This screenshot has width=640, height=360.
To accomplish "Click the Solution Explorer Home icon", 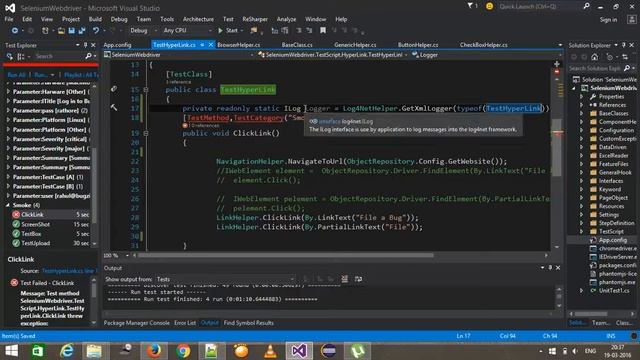I will [x=595, y=57].
